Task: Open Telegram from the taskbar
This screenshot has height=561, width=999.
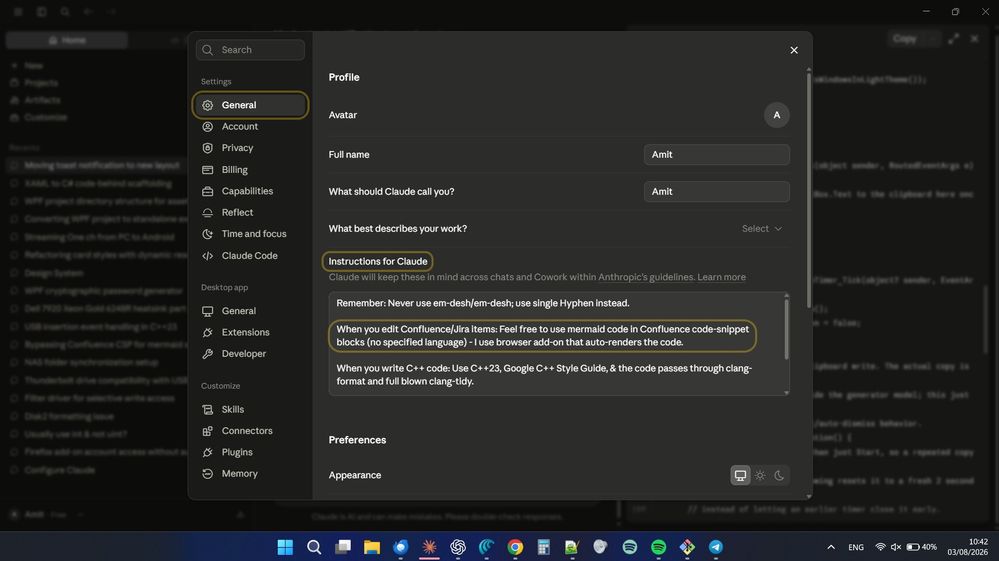Action: coord(716,547)
